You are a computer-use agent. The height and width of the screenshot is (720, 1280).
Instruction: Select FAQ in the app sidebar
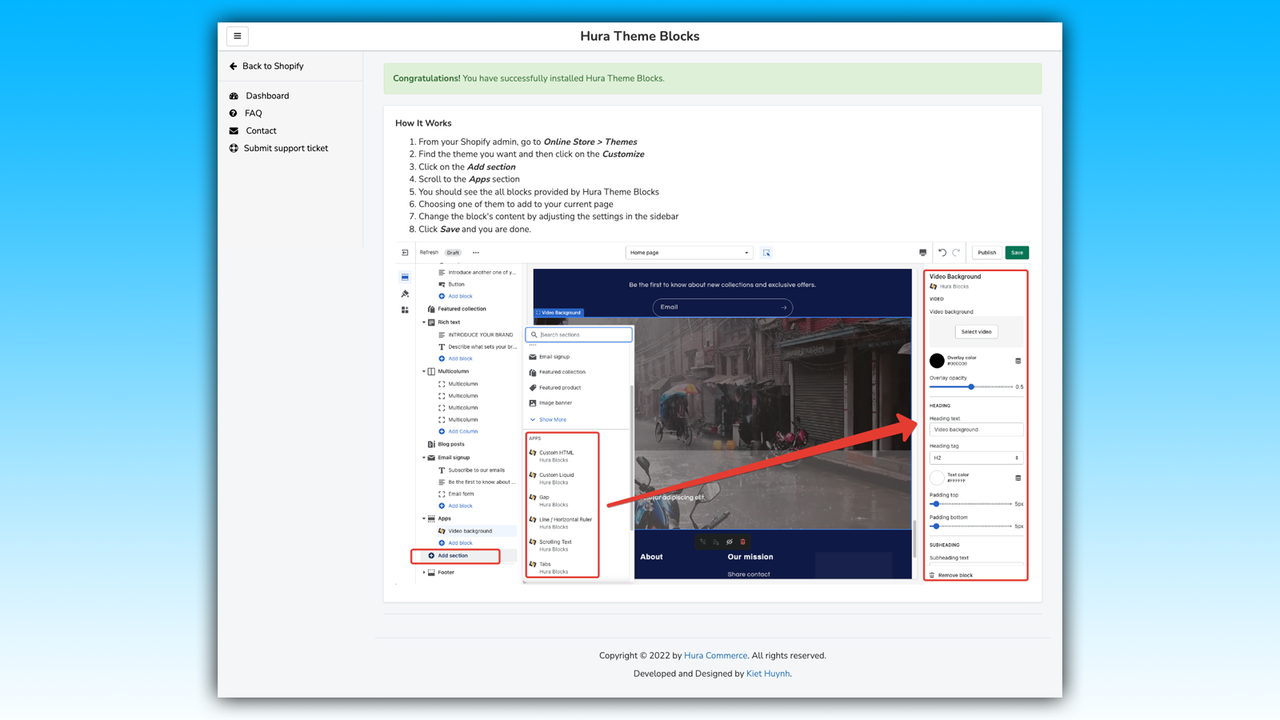point(253,112)
